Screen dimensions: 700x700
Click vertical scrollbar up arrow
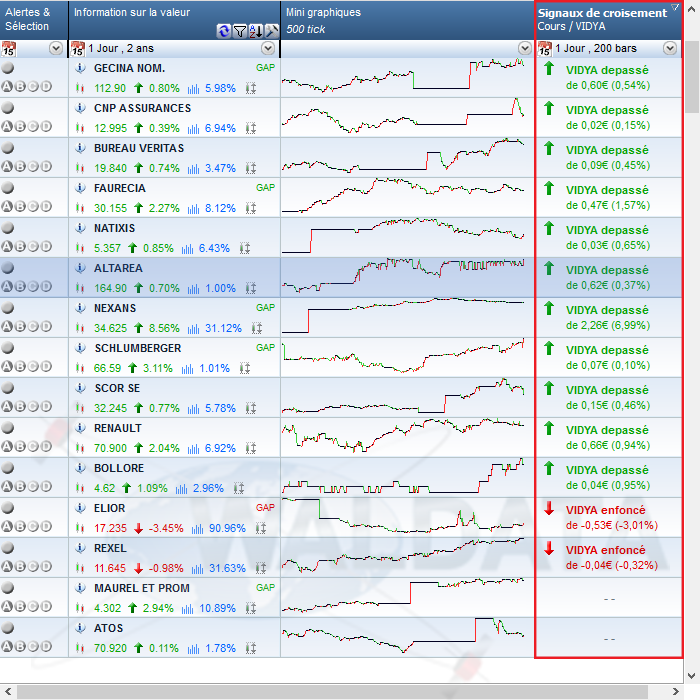point(692,9)
